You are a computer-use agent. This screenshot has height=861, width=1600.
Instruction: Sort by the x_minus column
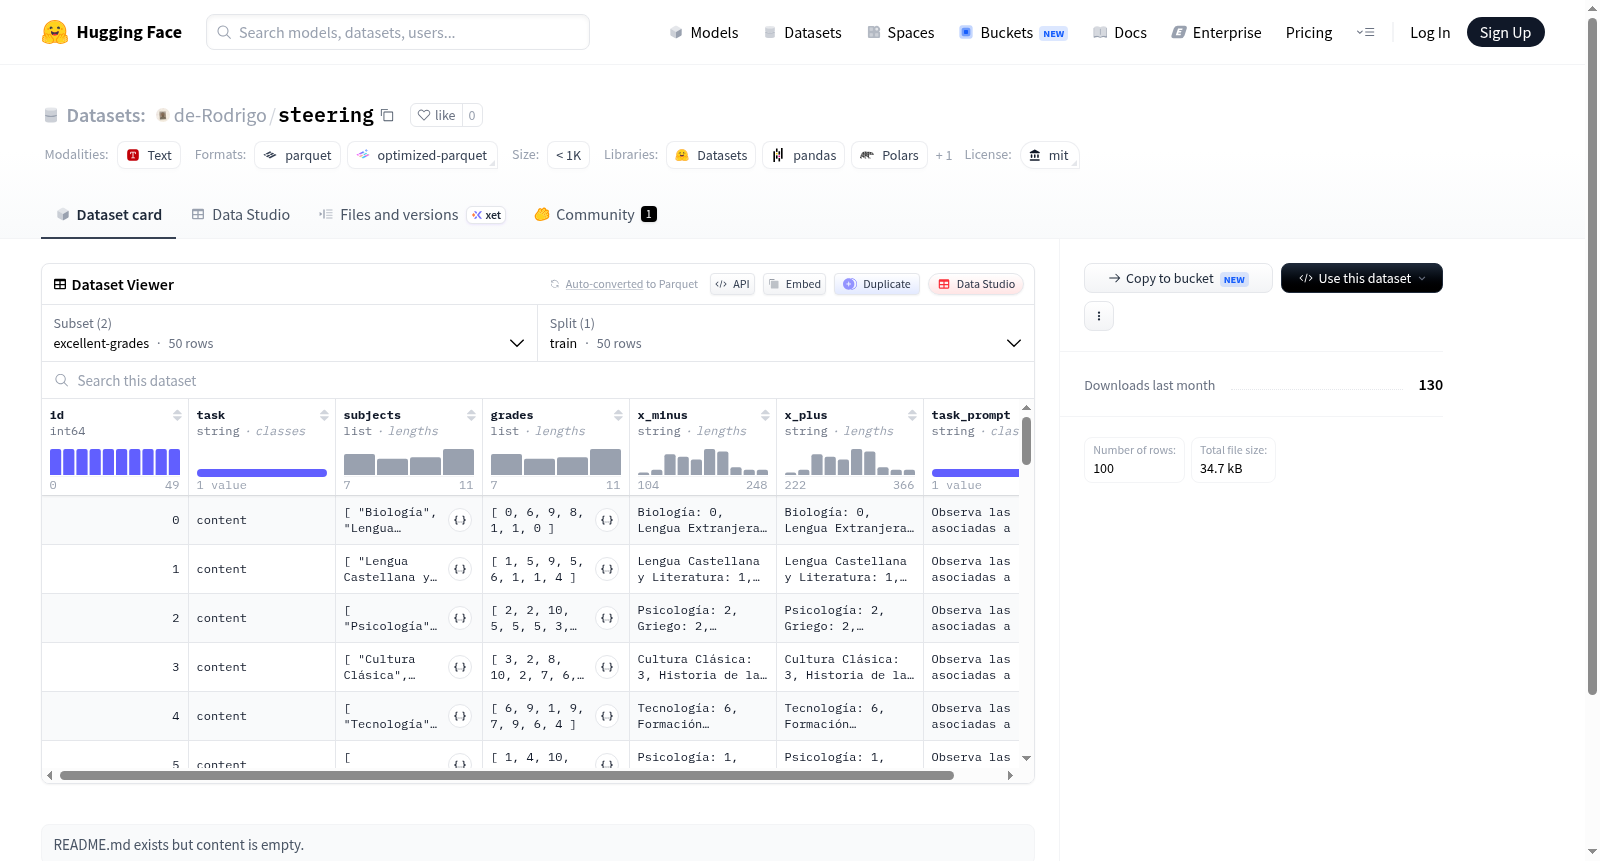point(765,415)
